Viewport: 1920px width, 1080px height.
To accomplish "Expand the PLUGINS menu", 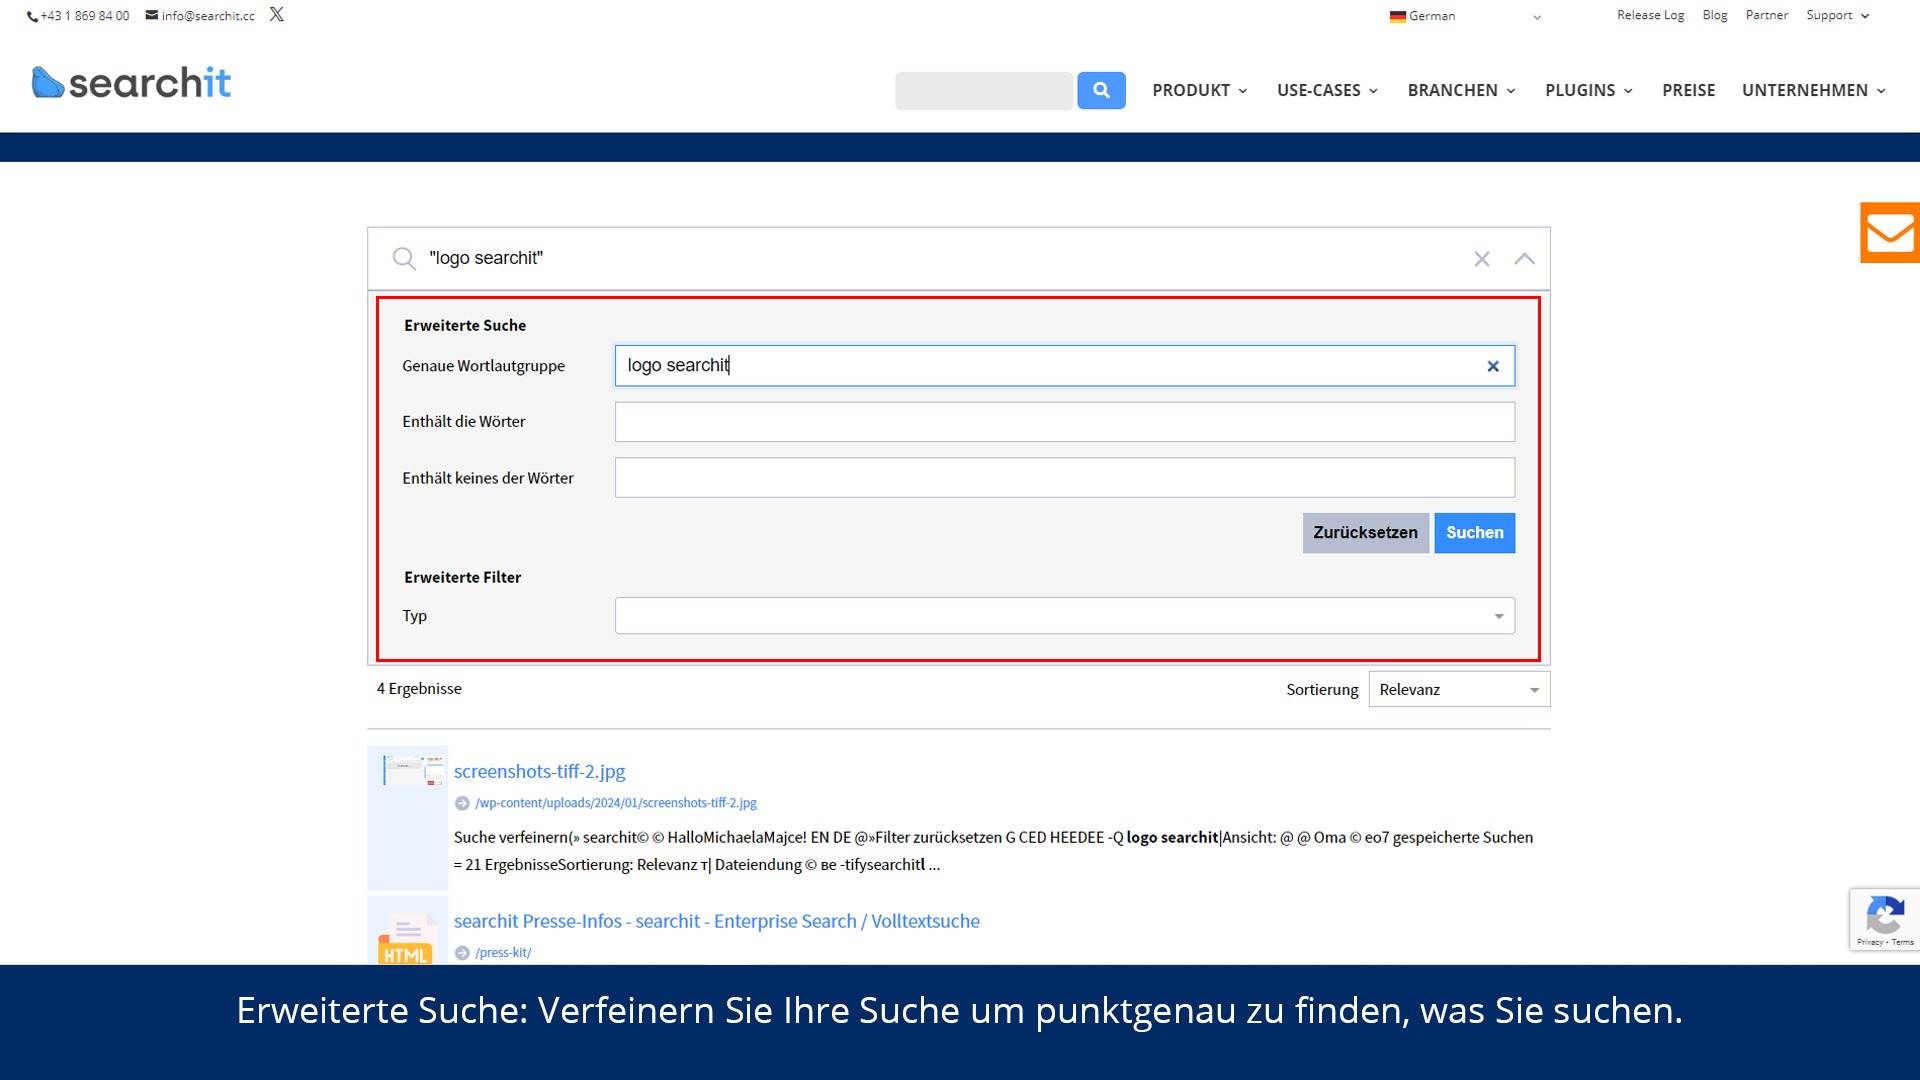I will pos(1589,90).
